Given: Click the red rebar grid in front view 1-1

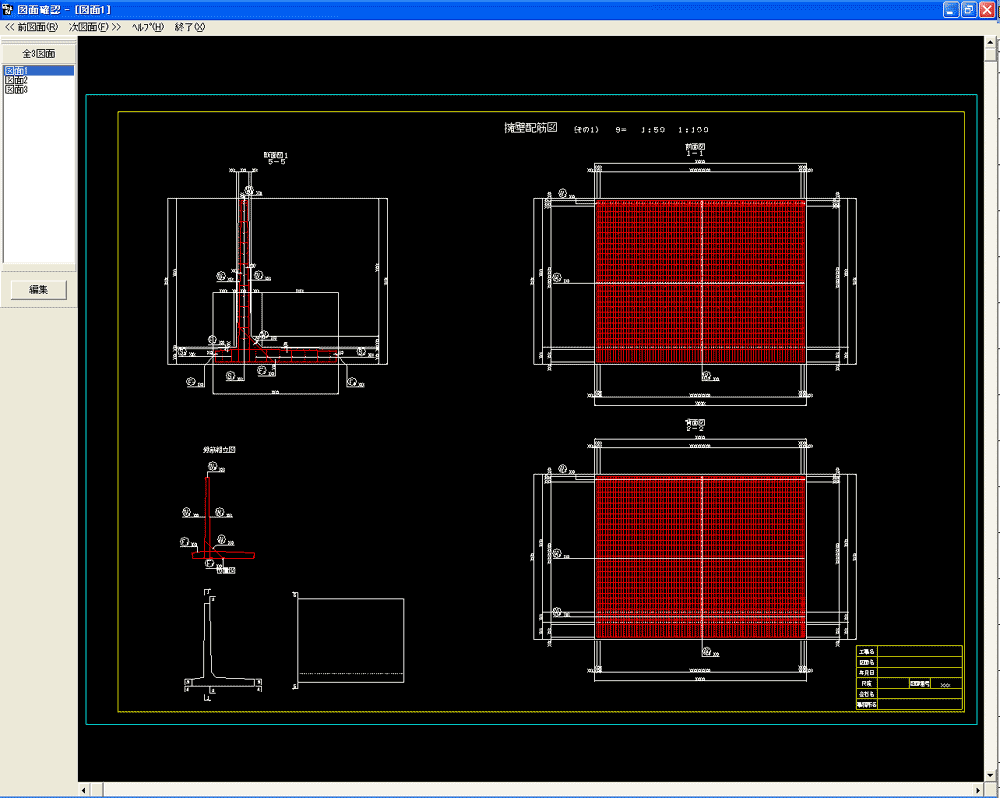Looking at the screenshot, I should coord(700,280).
